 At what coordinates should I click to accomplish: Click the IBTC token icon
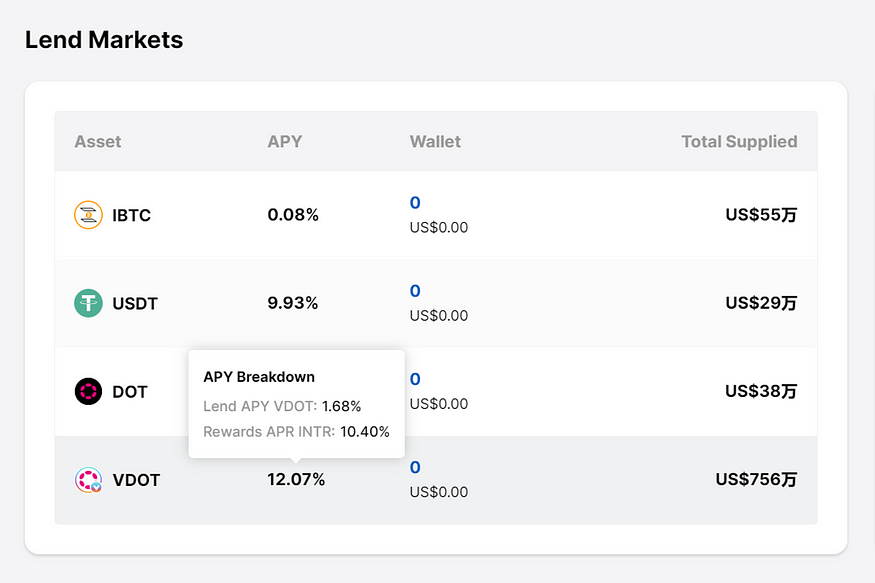[x=89, y=215]
